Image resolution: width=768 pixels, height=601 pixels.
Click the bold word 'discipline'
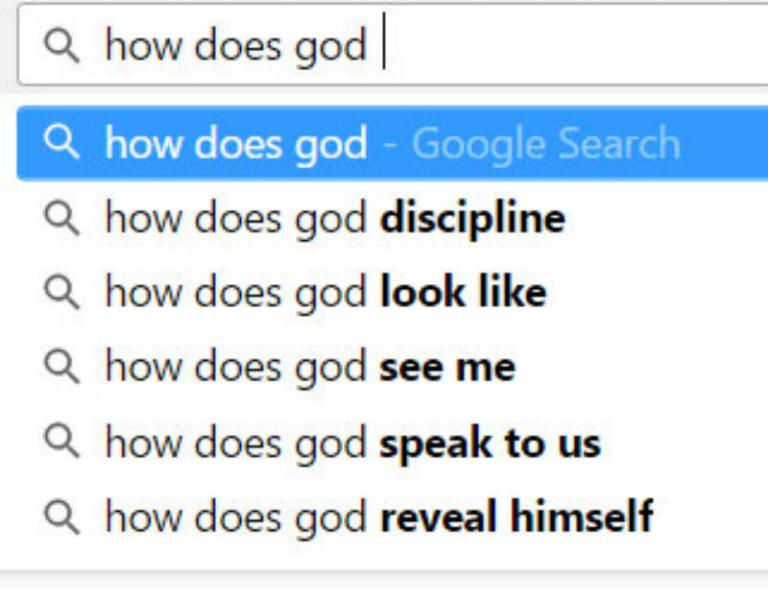[x=473, y=219]
